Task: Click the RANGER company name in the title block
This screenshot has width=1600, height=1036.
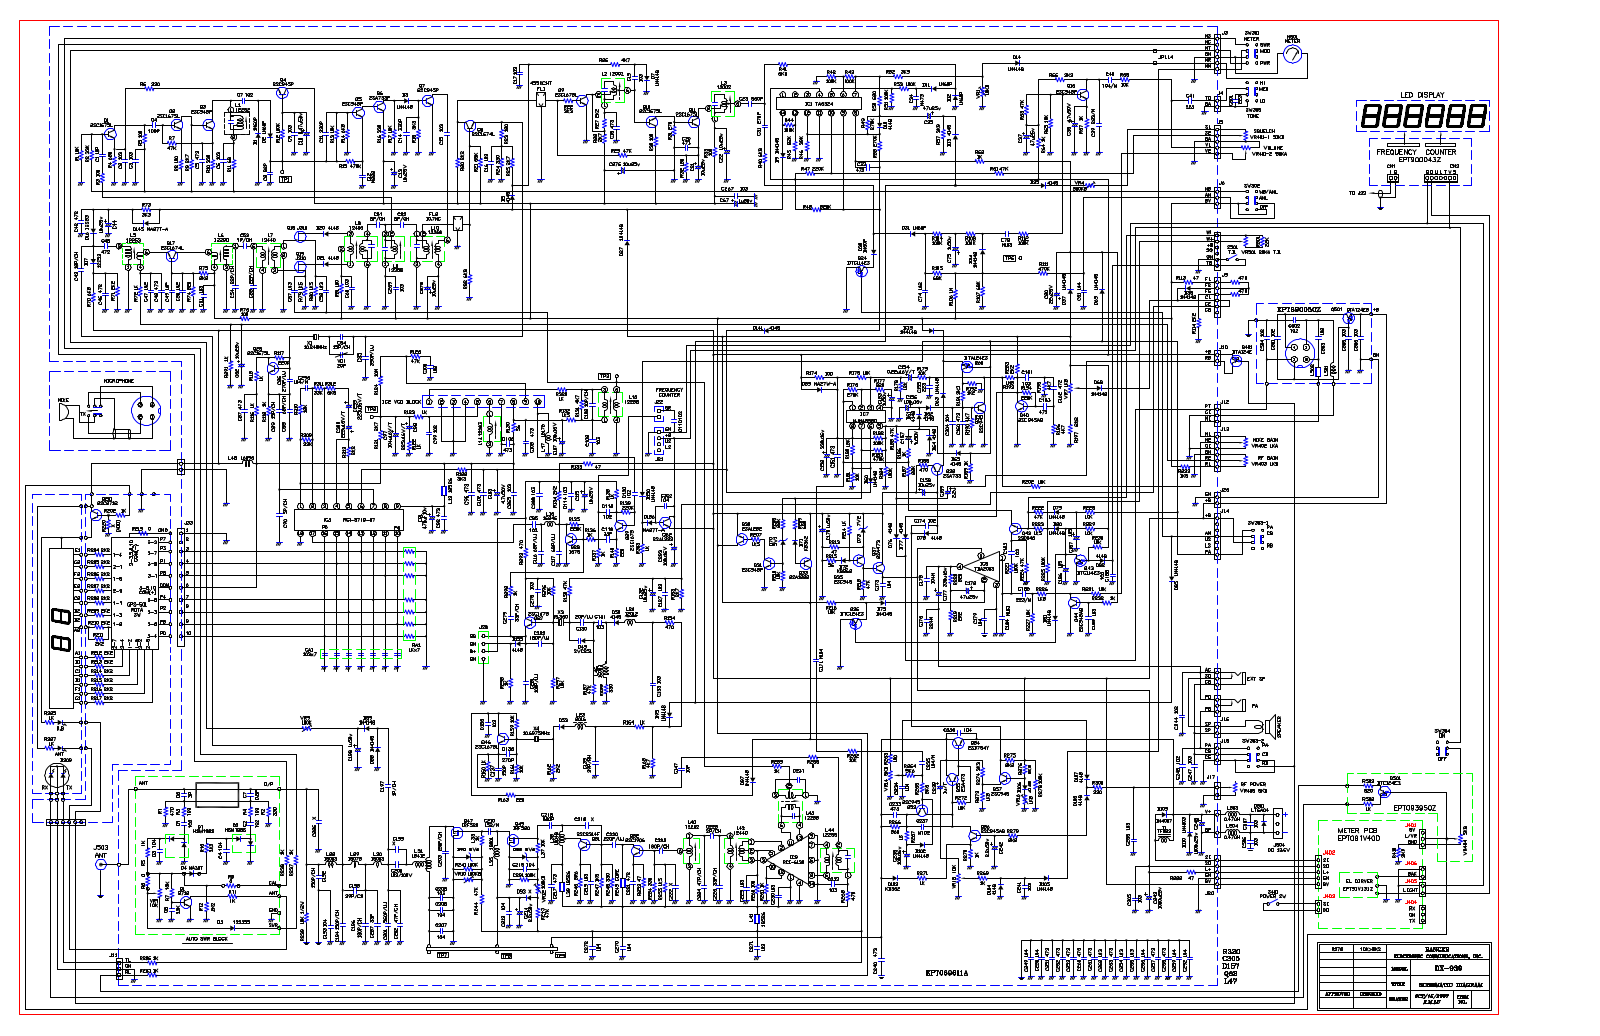Action: [x=1436, y=948]
